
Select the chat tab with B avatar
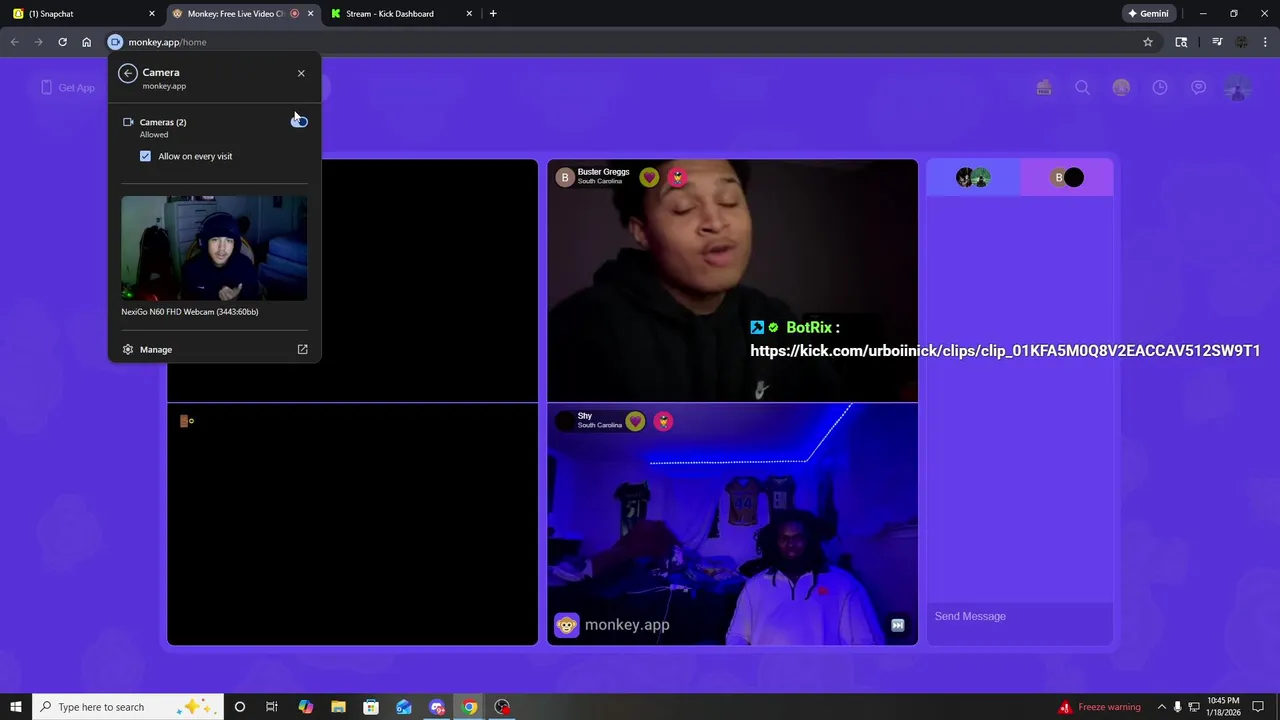(x=1066, y=178)
